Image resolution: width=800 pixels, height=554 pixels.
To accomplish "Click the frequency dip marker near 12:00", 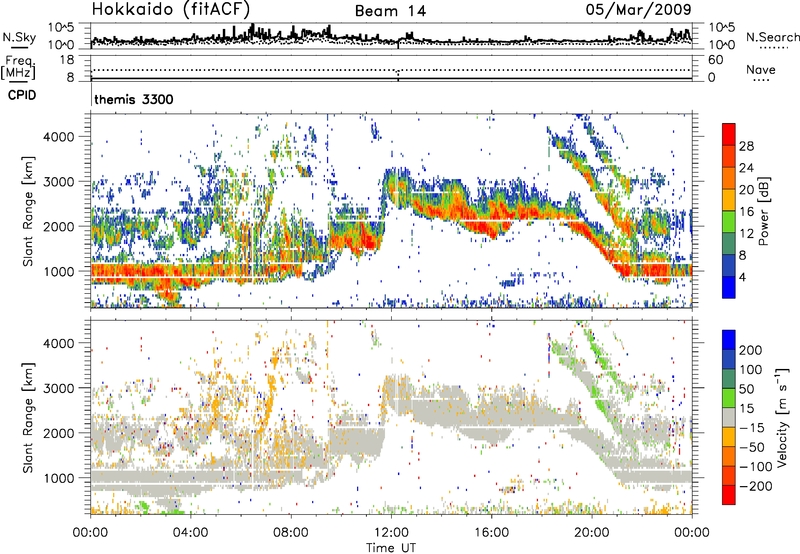I will pyautogui.click(x=398, y=74).
